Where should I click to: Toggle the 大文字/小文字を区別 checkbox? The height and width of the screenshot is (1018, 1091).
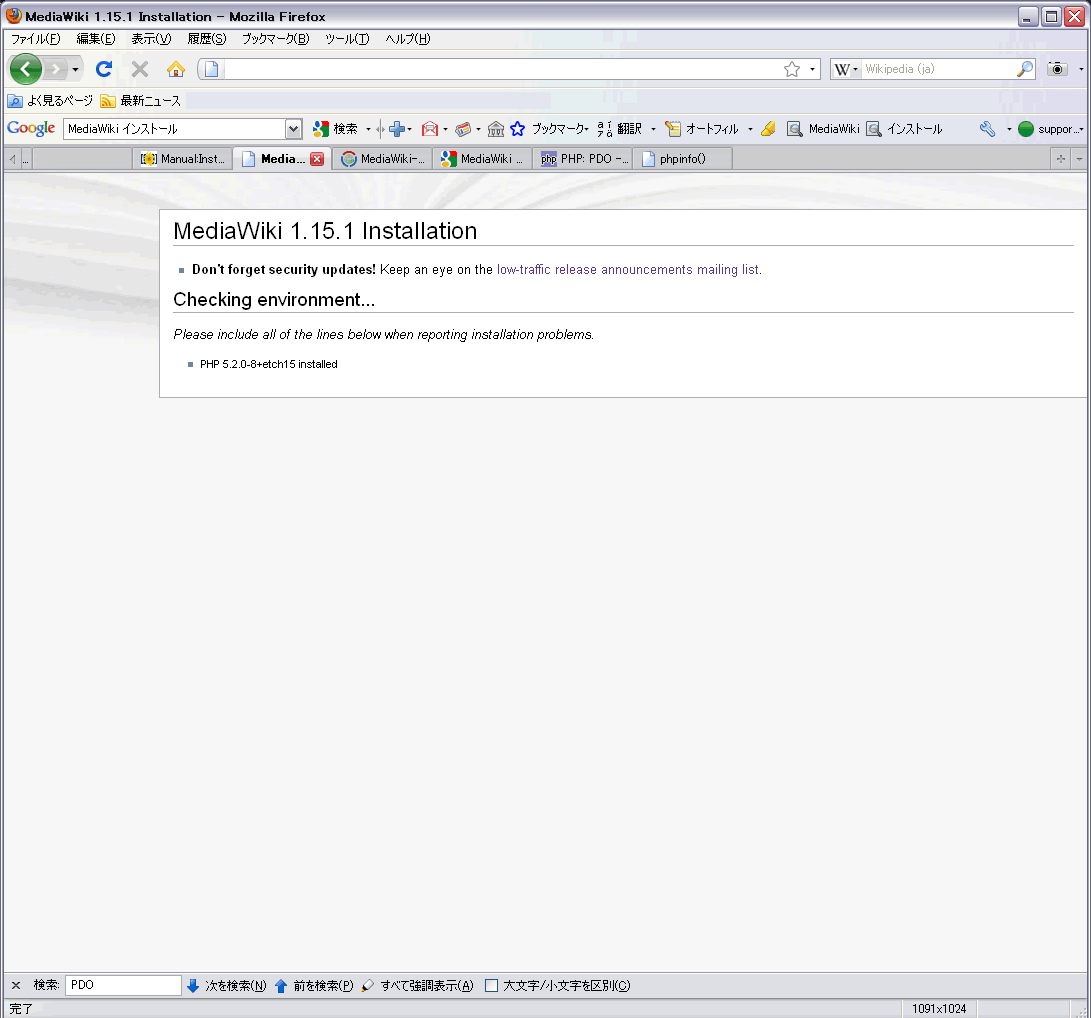tap(491, 985)
